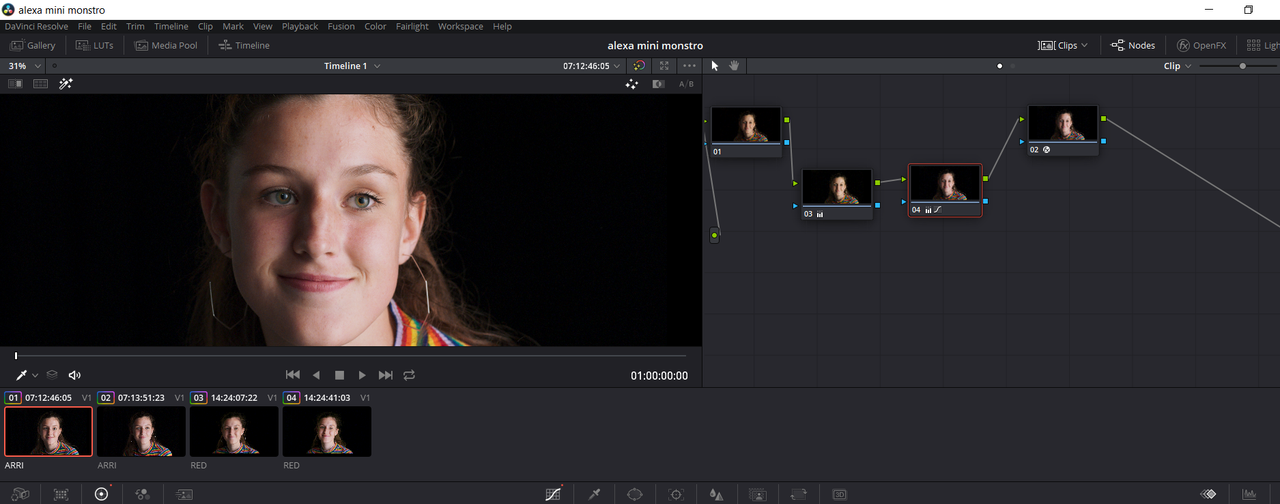Toggle the Nodes panel button
The height and width of the screenshot is (504, 1280).
[x=1132, y=45]
